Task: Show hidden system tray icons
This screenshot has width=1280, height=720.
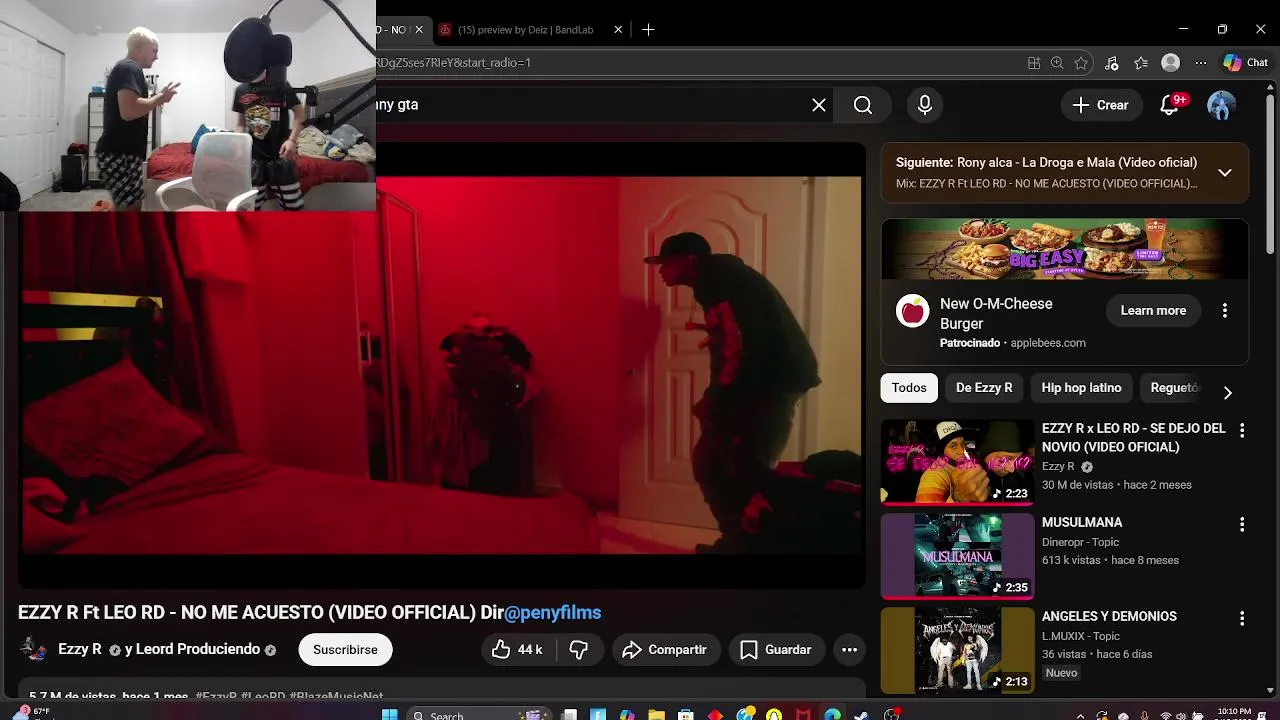Action: tap(1080, 715)
